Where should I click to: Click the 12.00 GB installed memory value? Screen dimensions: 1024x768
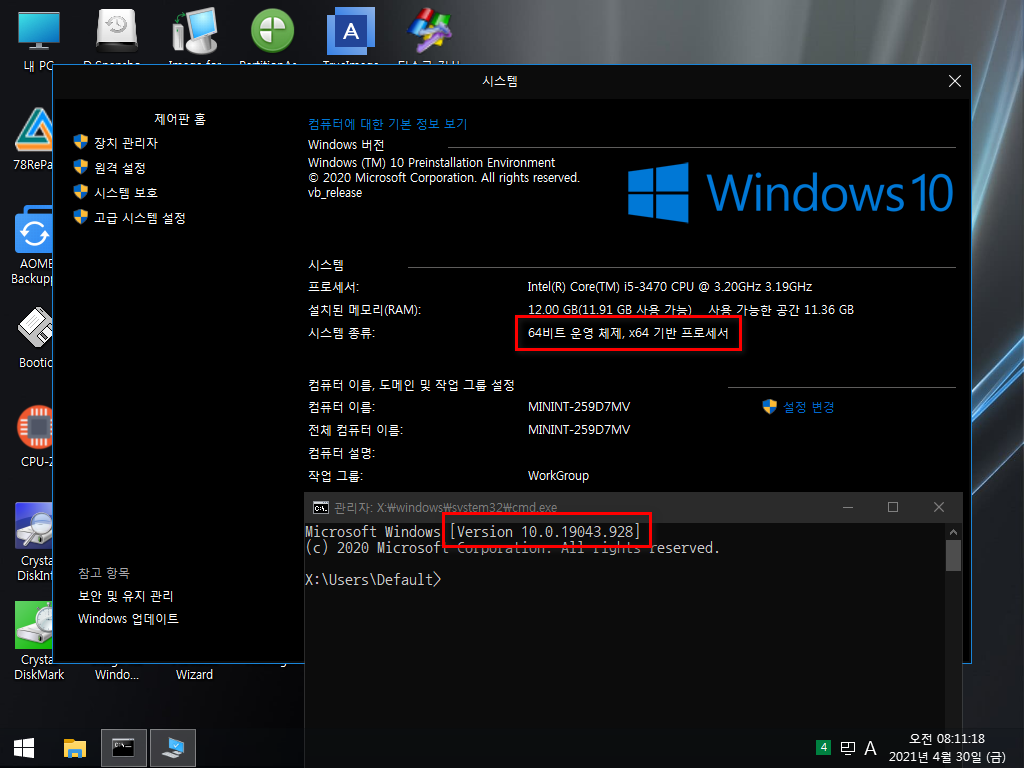pyautogui.click(x=609, y=310)
